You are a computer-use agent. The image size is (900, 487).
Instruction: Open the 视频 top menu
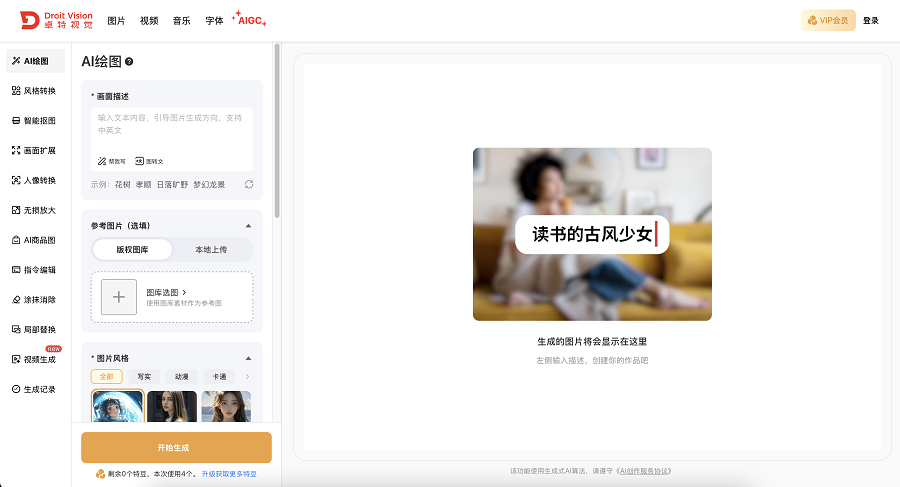pyautogui.click(x=149, y=20)
